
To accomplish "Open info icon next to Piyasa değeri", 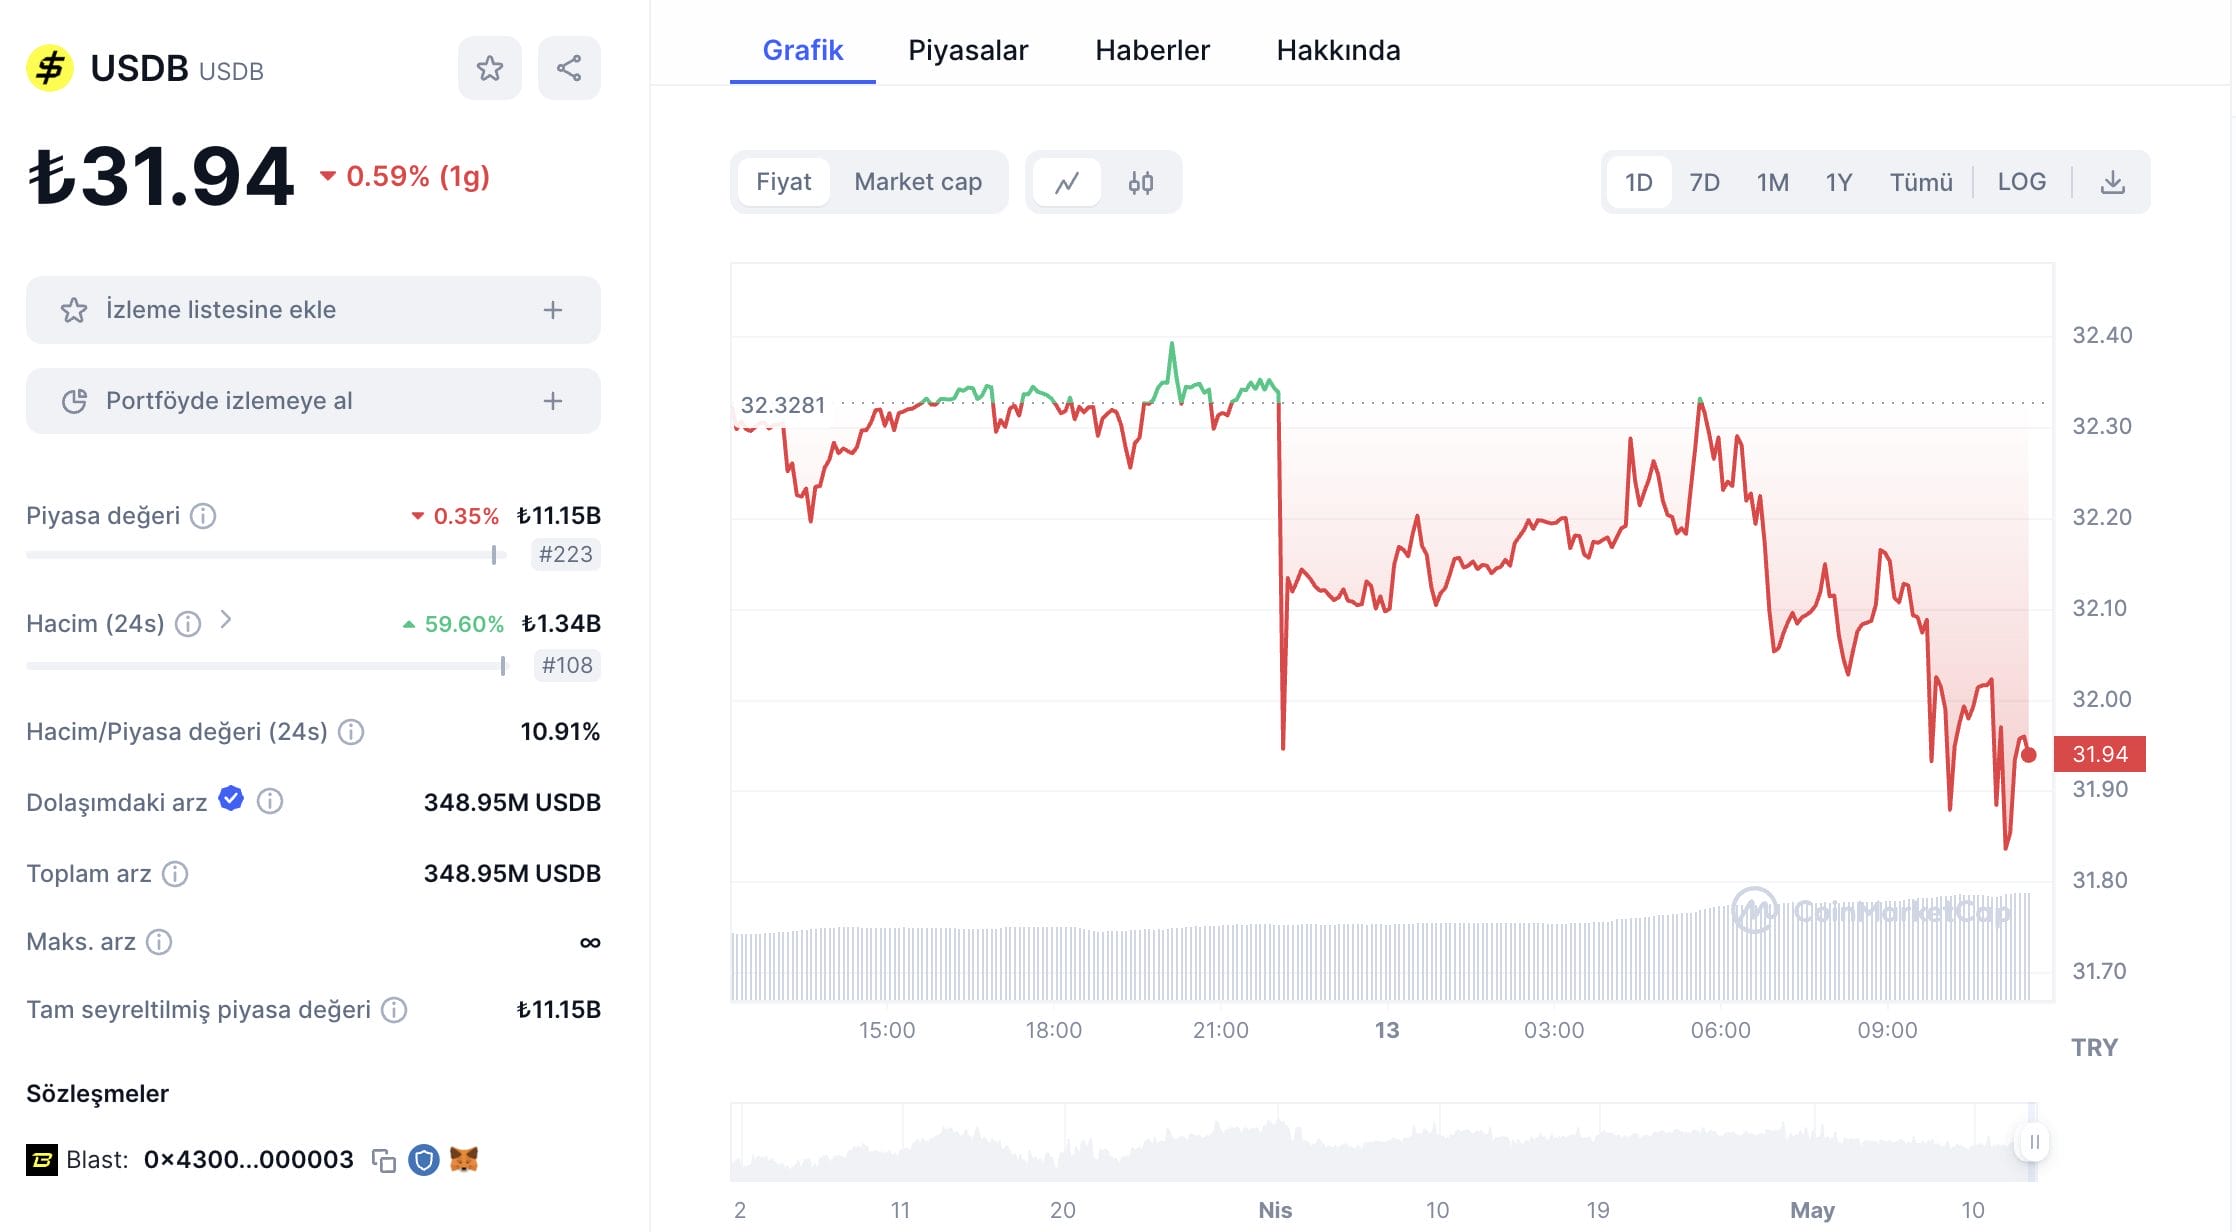I will pos(203,516).
